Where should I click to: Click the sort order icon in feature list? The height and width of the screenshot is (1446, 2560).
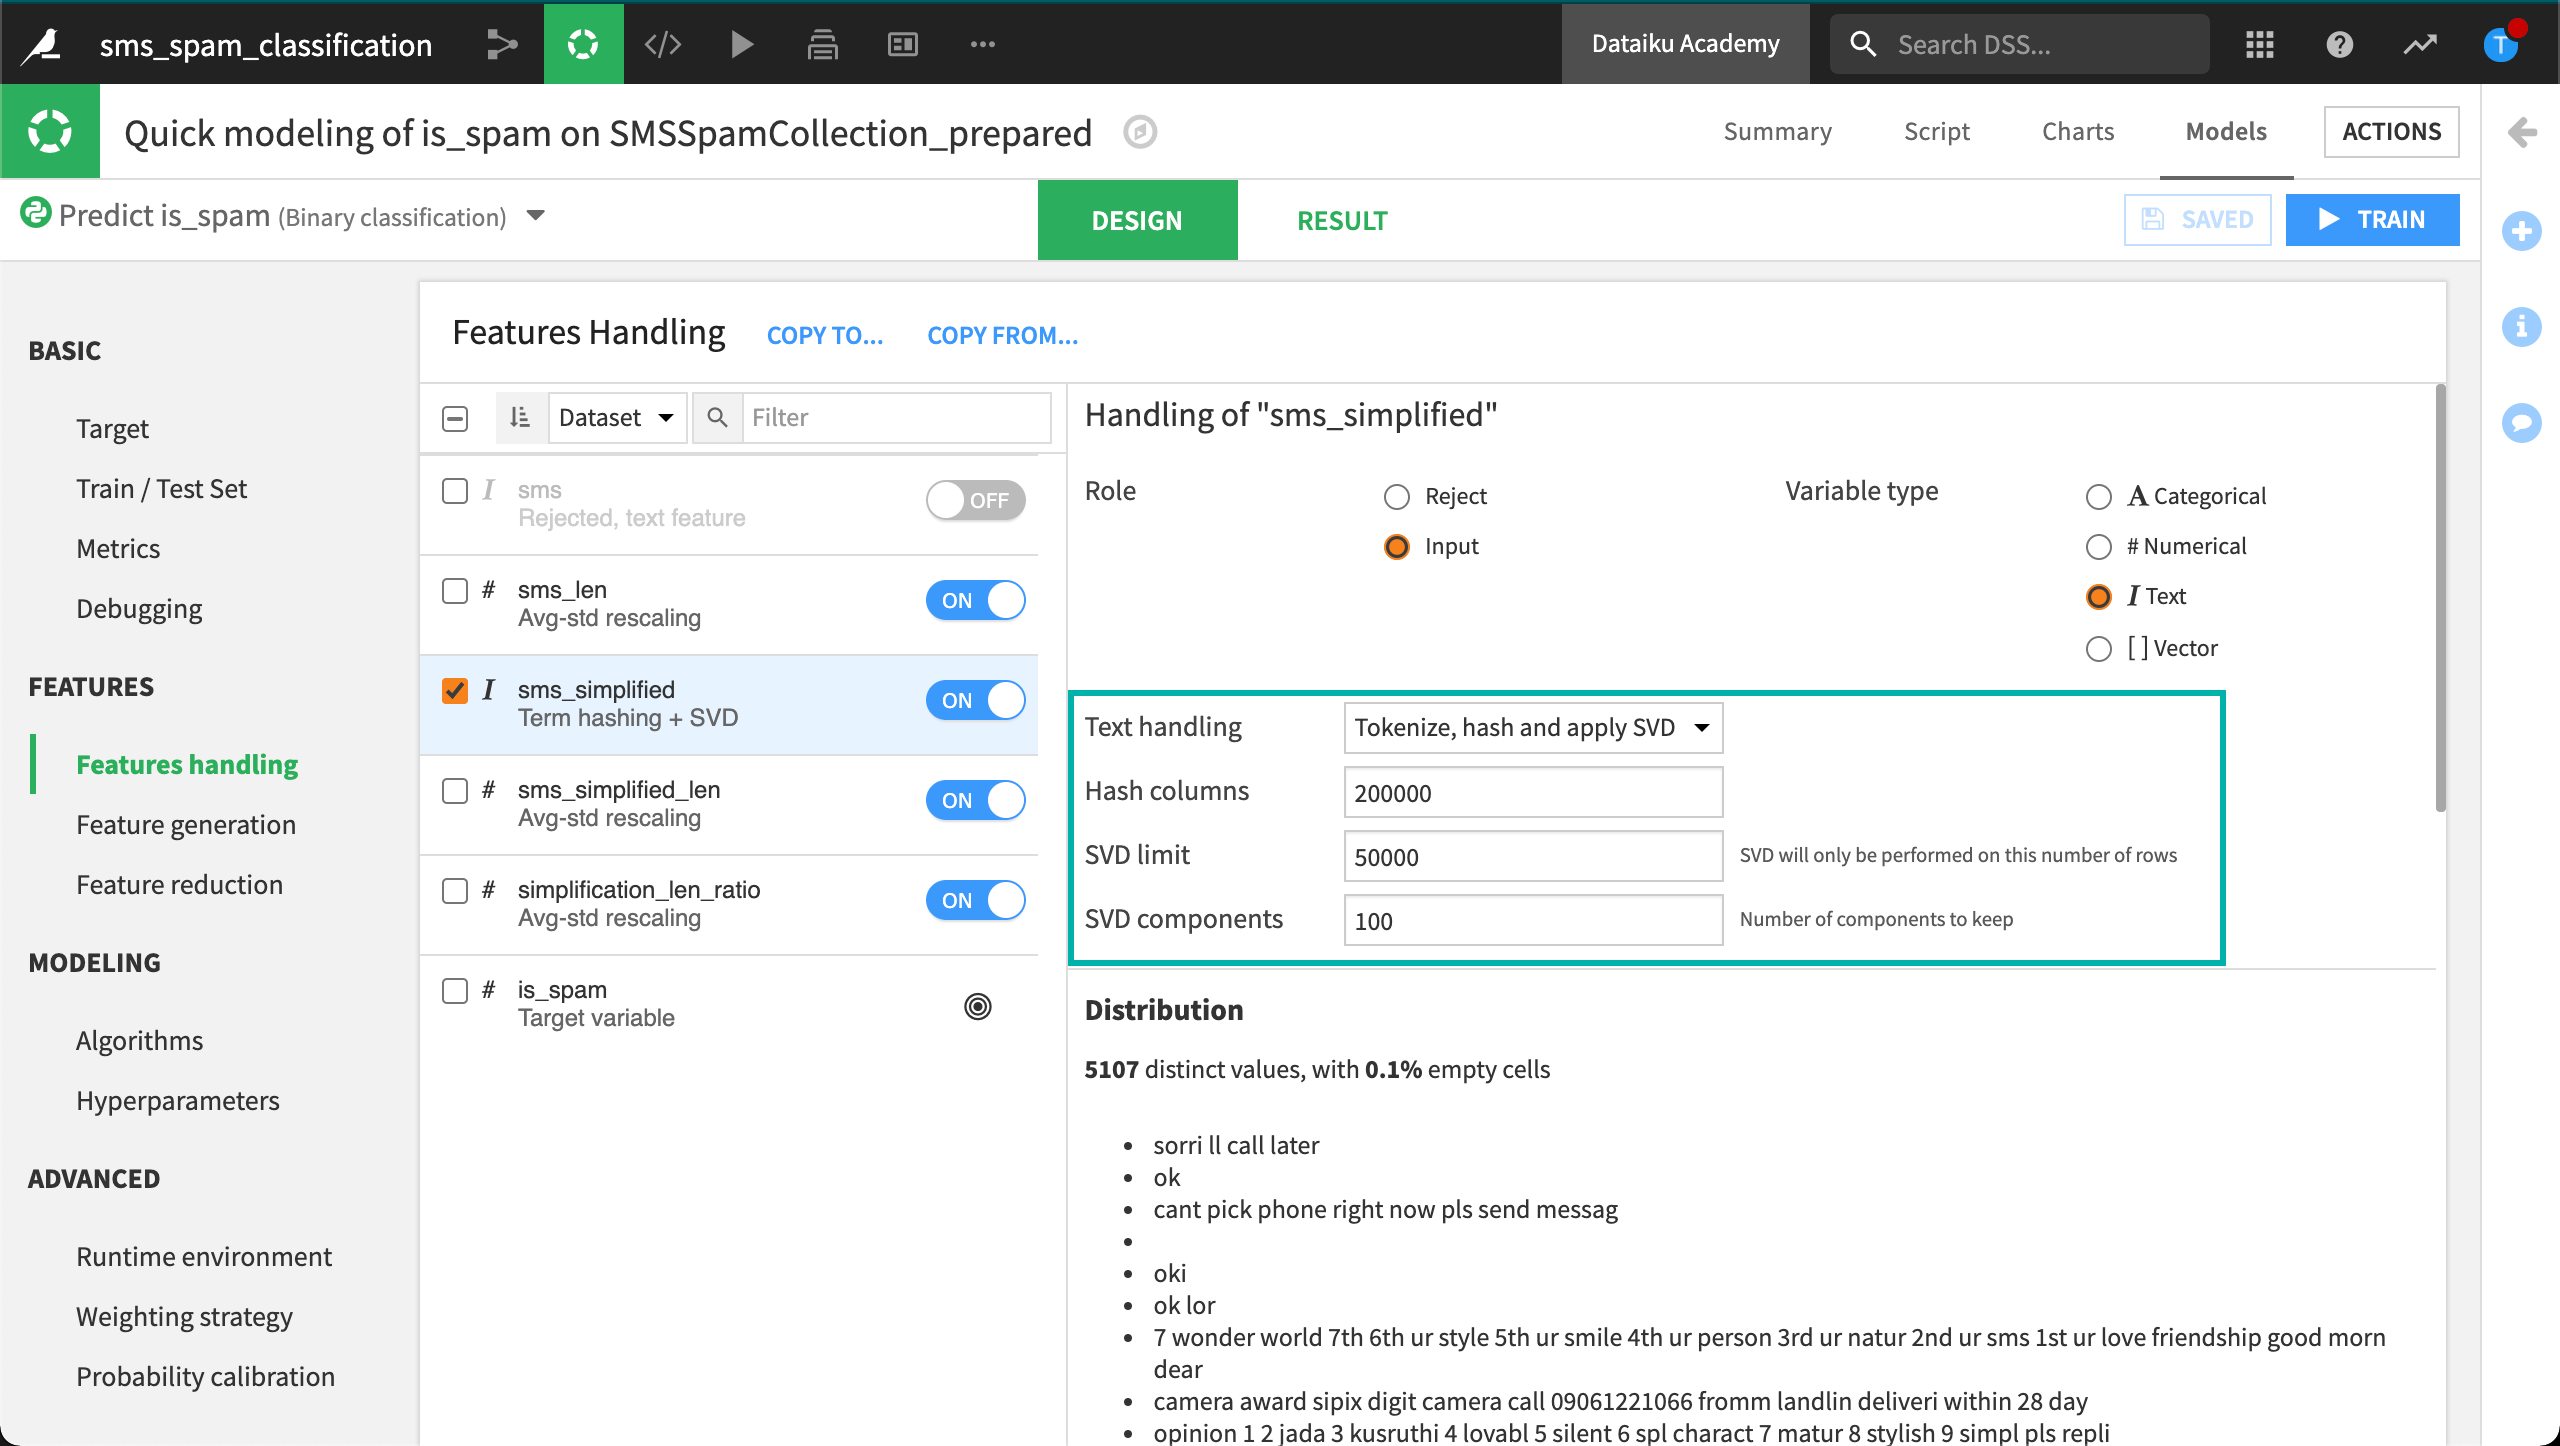[520, 417]
